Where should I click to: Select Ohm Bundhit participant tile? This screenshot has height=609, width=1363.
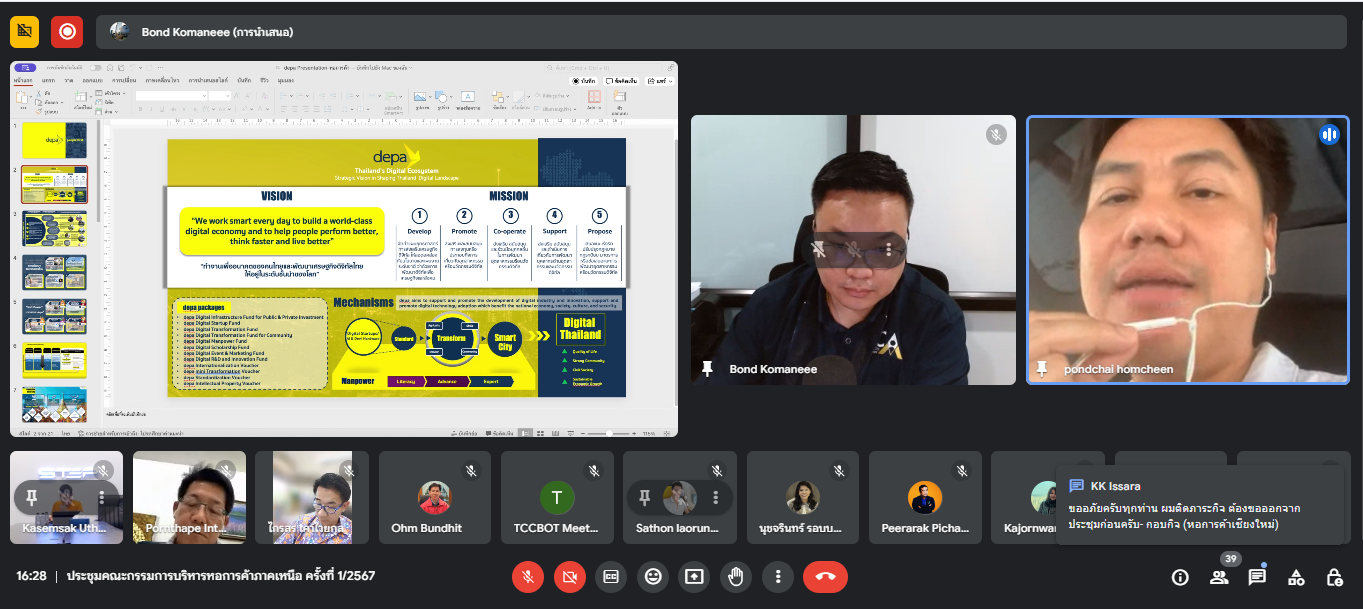pos(433,497)
